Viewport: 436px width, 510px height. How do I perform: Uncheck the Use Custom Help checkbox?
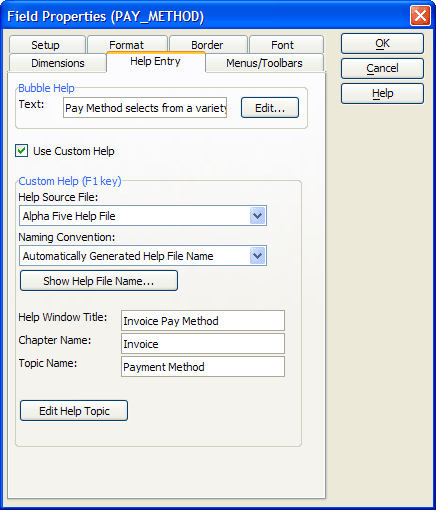[22, 151]
